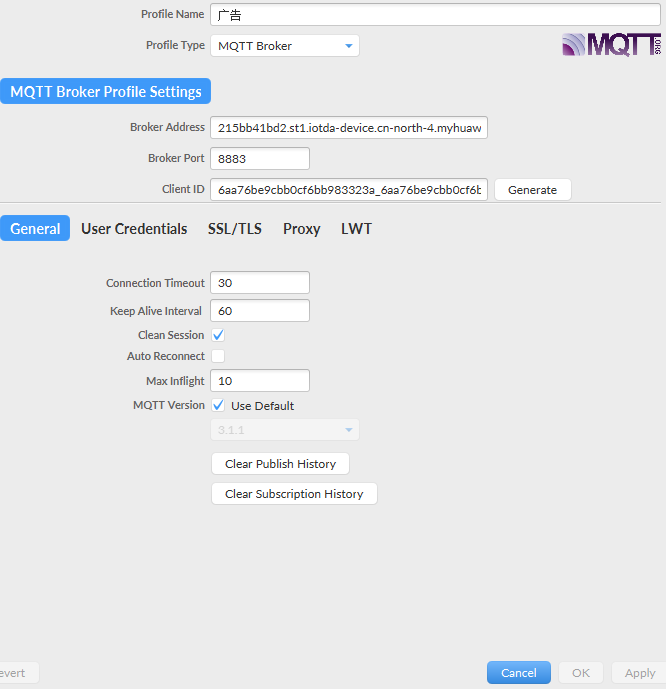The width and height of the screenshot is (666, 689).
Task: Click the Broker Address input field
Action: pyautogui.click(x=349, y=127)
